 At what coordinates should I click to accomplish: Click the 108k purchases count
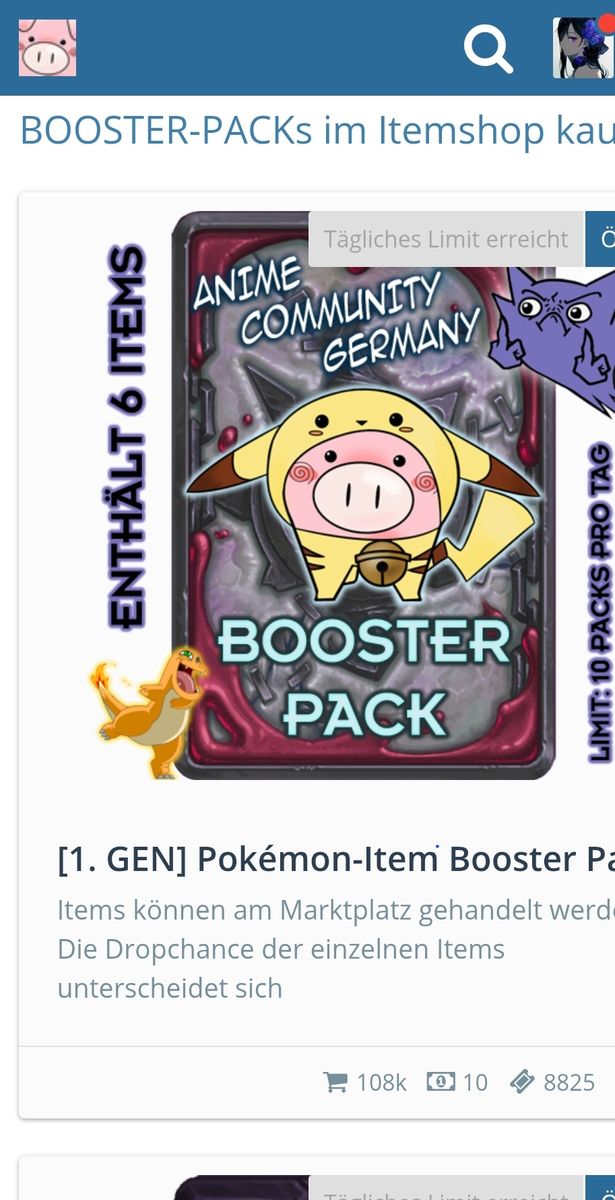tap(382, 1082)
